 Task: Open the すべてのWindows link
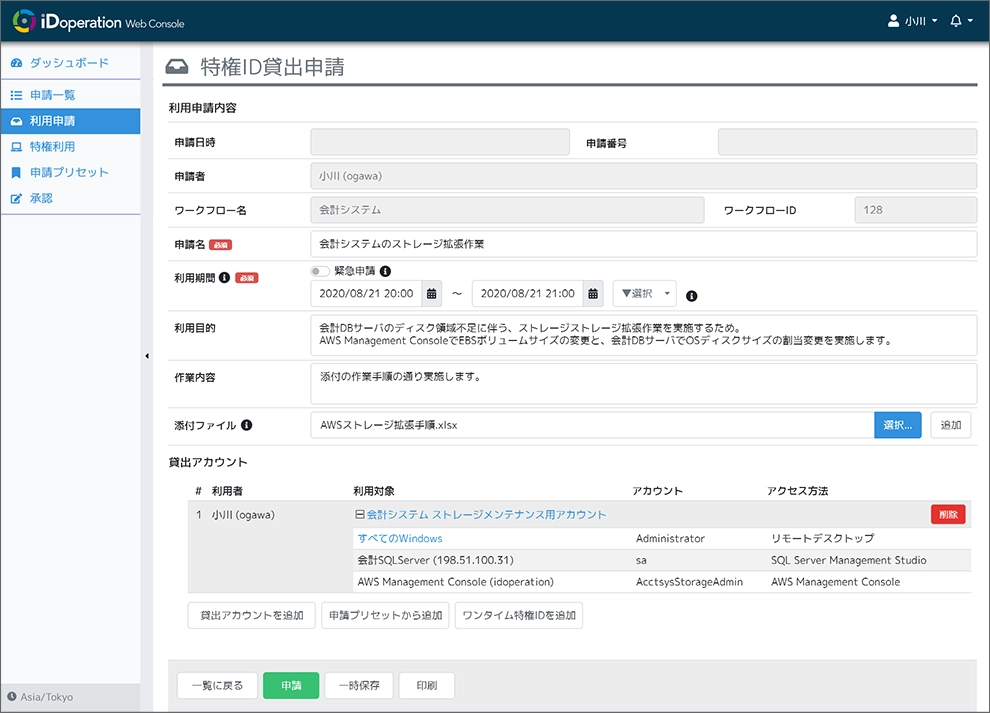[398, 537]
